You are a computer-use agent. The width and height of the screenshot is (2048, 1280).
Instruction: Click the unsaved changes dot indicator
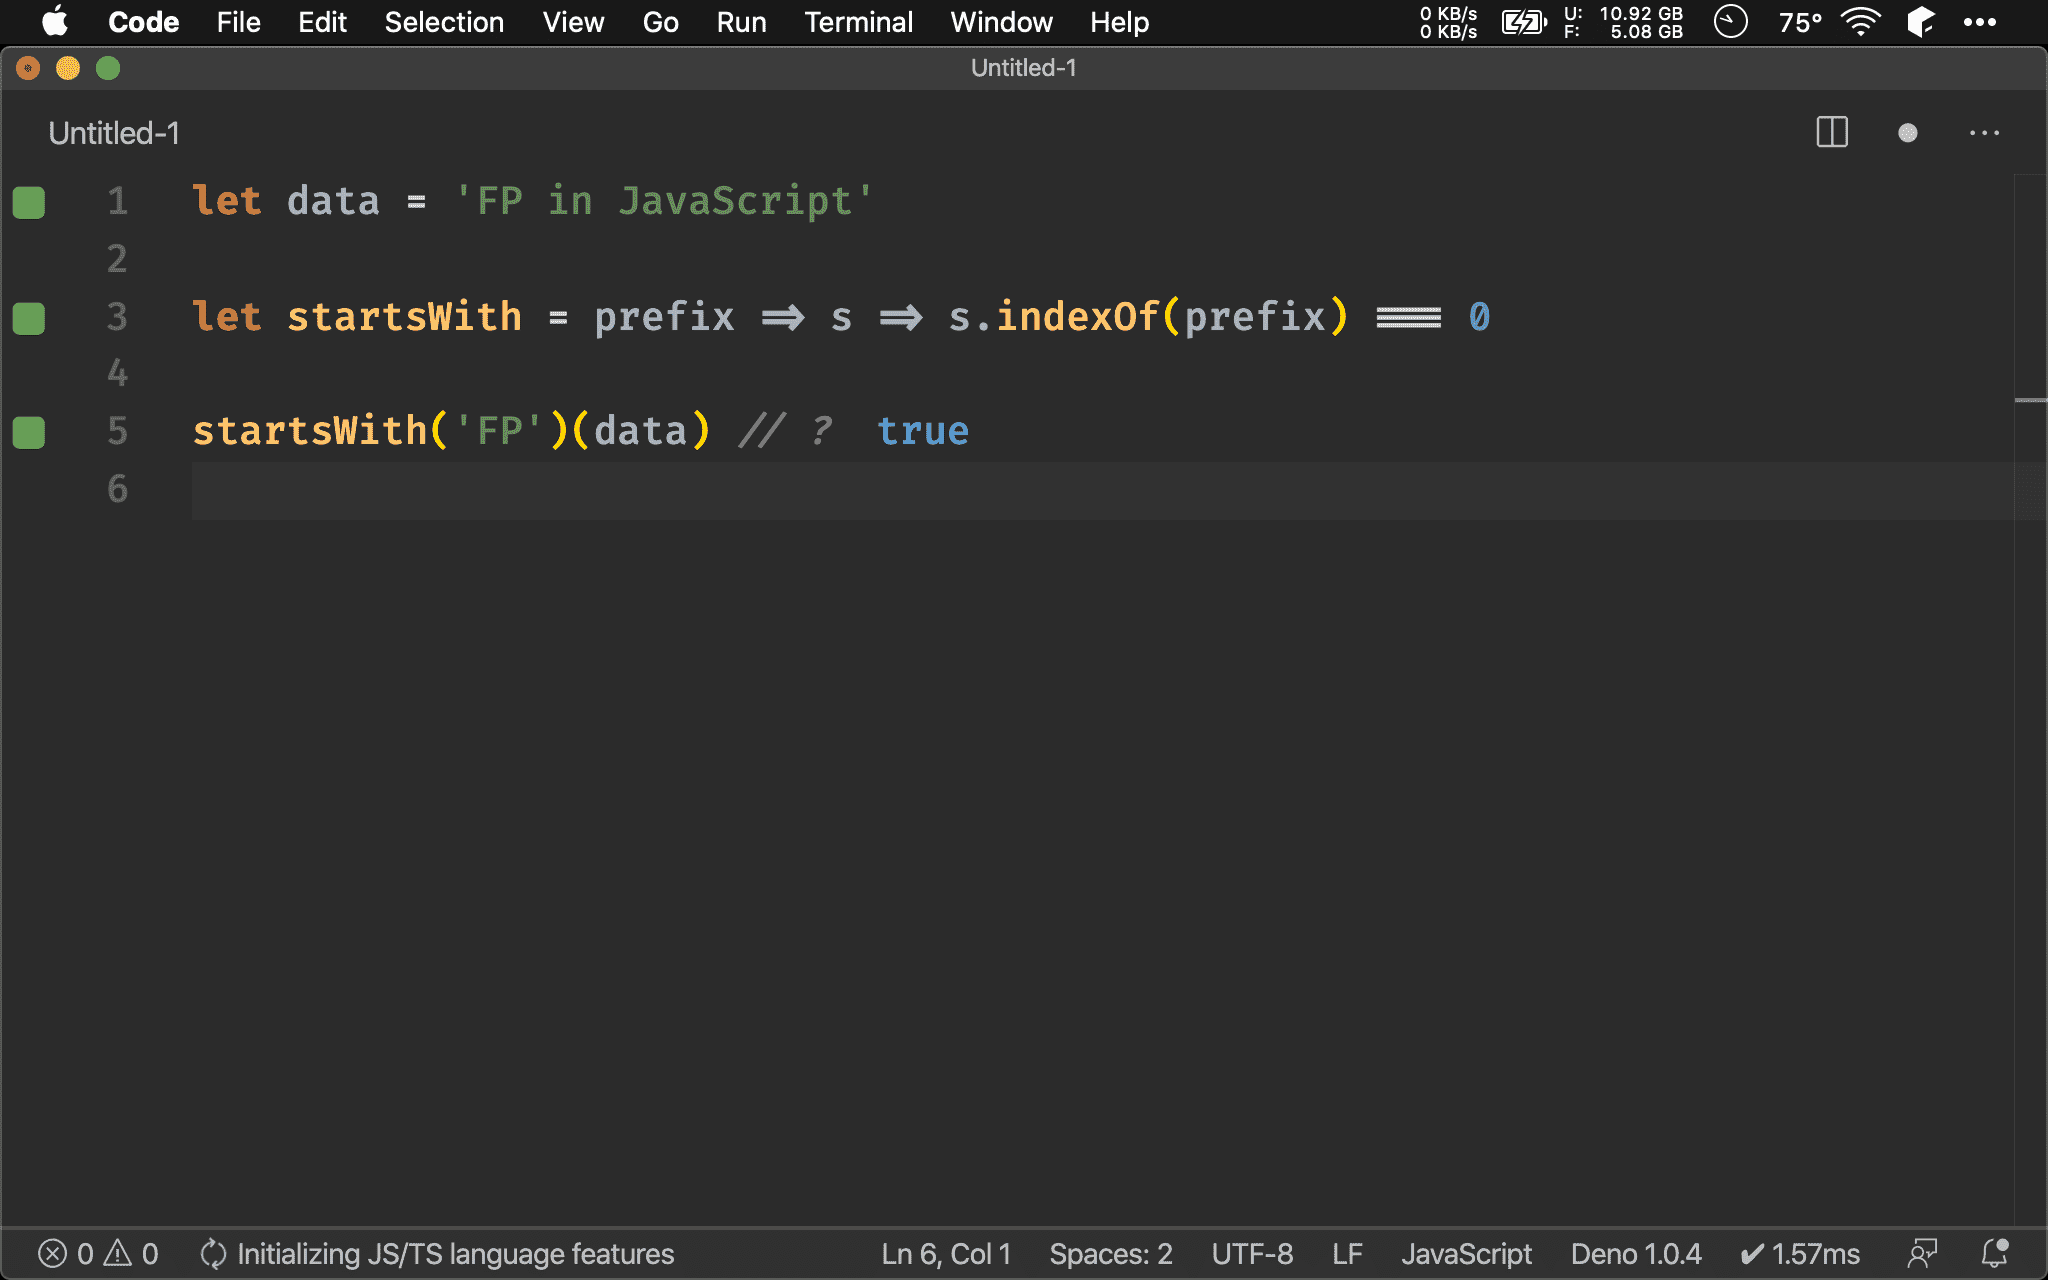tap(1908, 132)
